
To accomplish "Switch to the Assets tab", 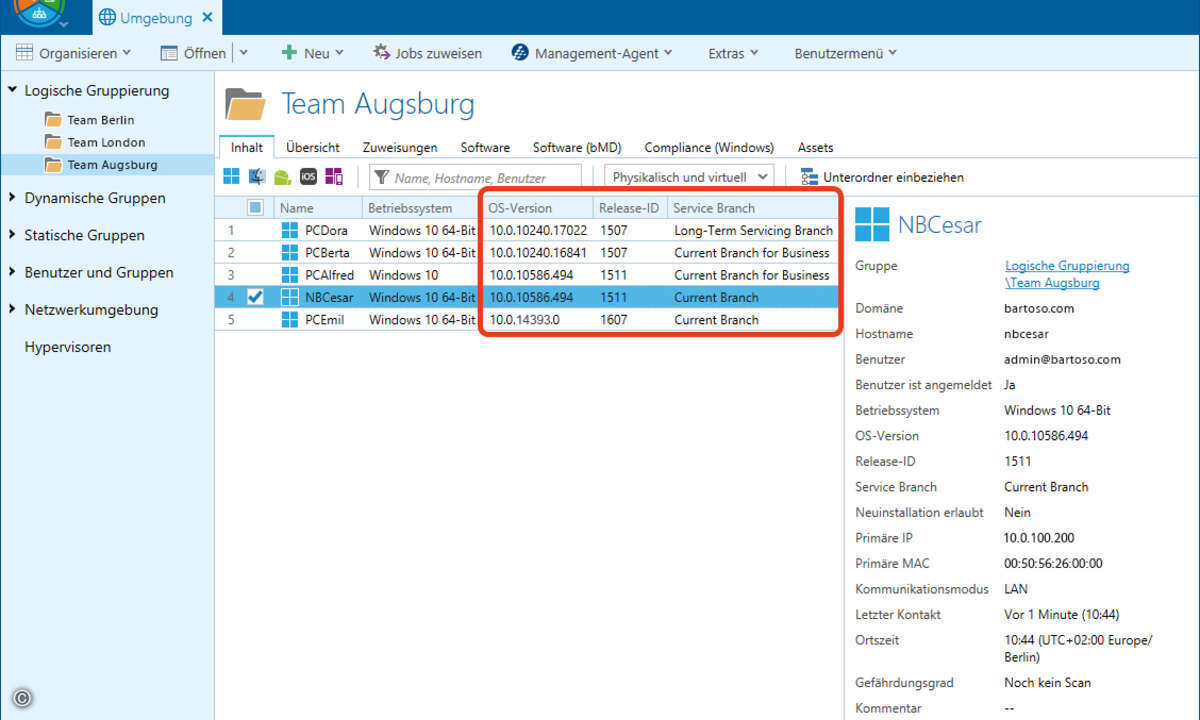I will (x=815, y=147).
